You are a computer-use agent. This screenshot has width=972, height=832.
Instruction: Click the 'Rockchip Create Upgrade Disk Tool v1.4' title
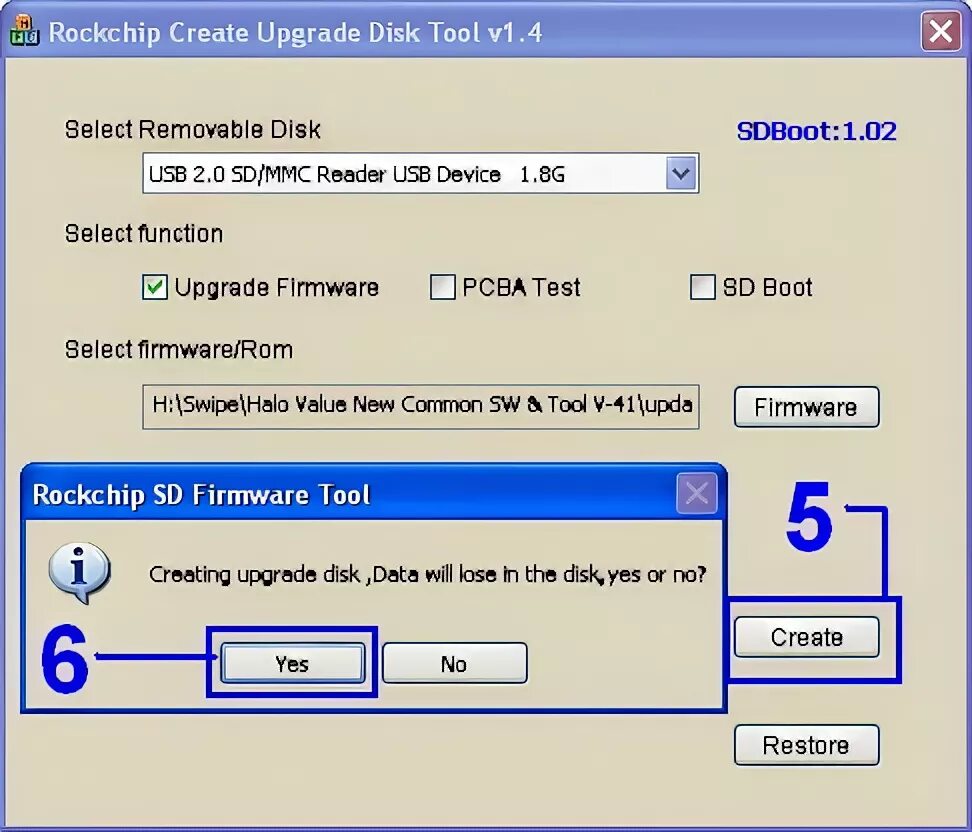pos(295,32)
